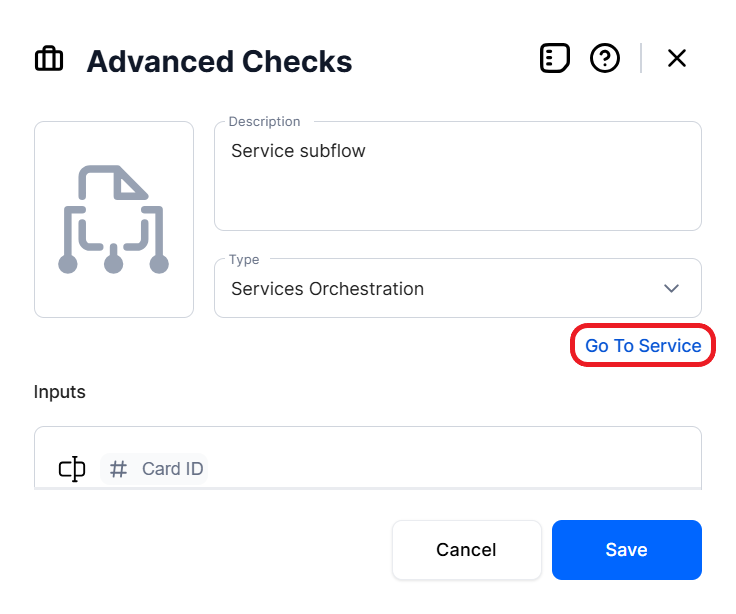Follow the Go To Service link
The height and width of the screenshot is (614, 736).
point(643,346)
